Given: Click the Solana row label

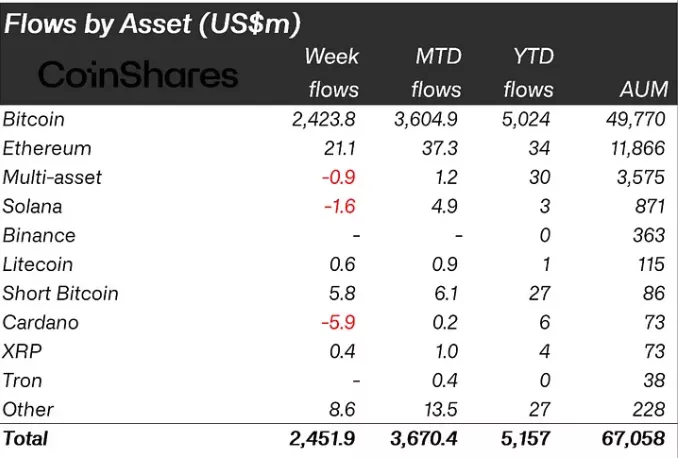Looking at the screenshot, I should coord(32,206).
